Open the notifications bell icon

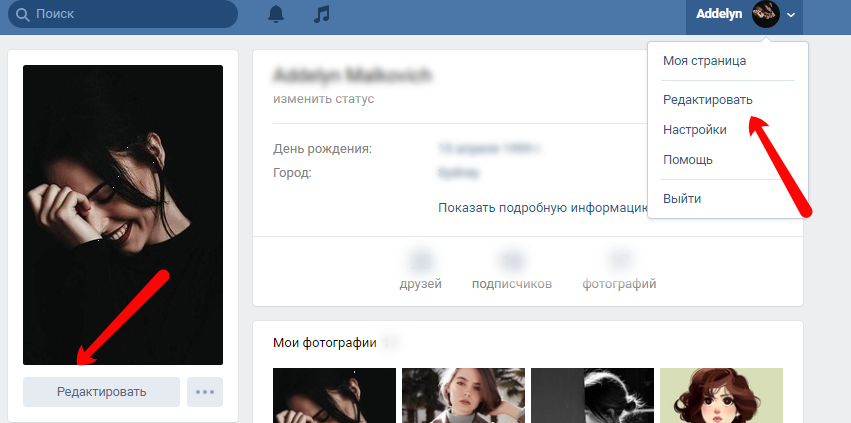point(275,14)
